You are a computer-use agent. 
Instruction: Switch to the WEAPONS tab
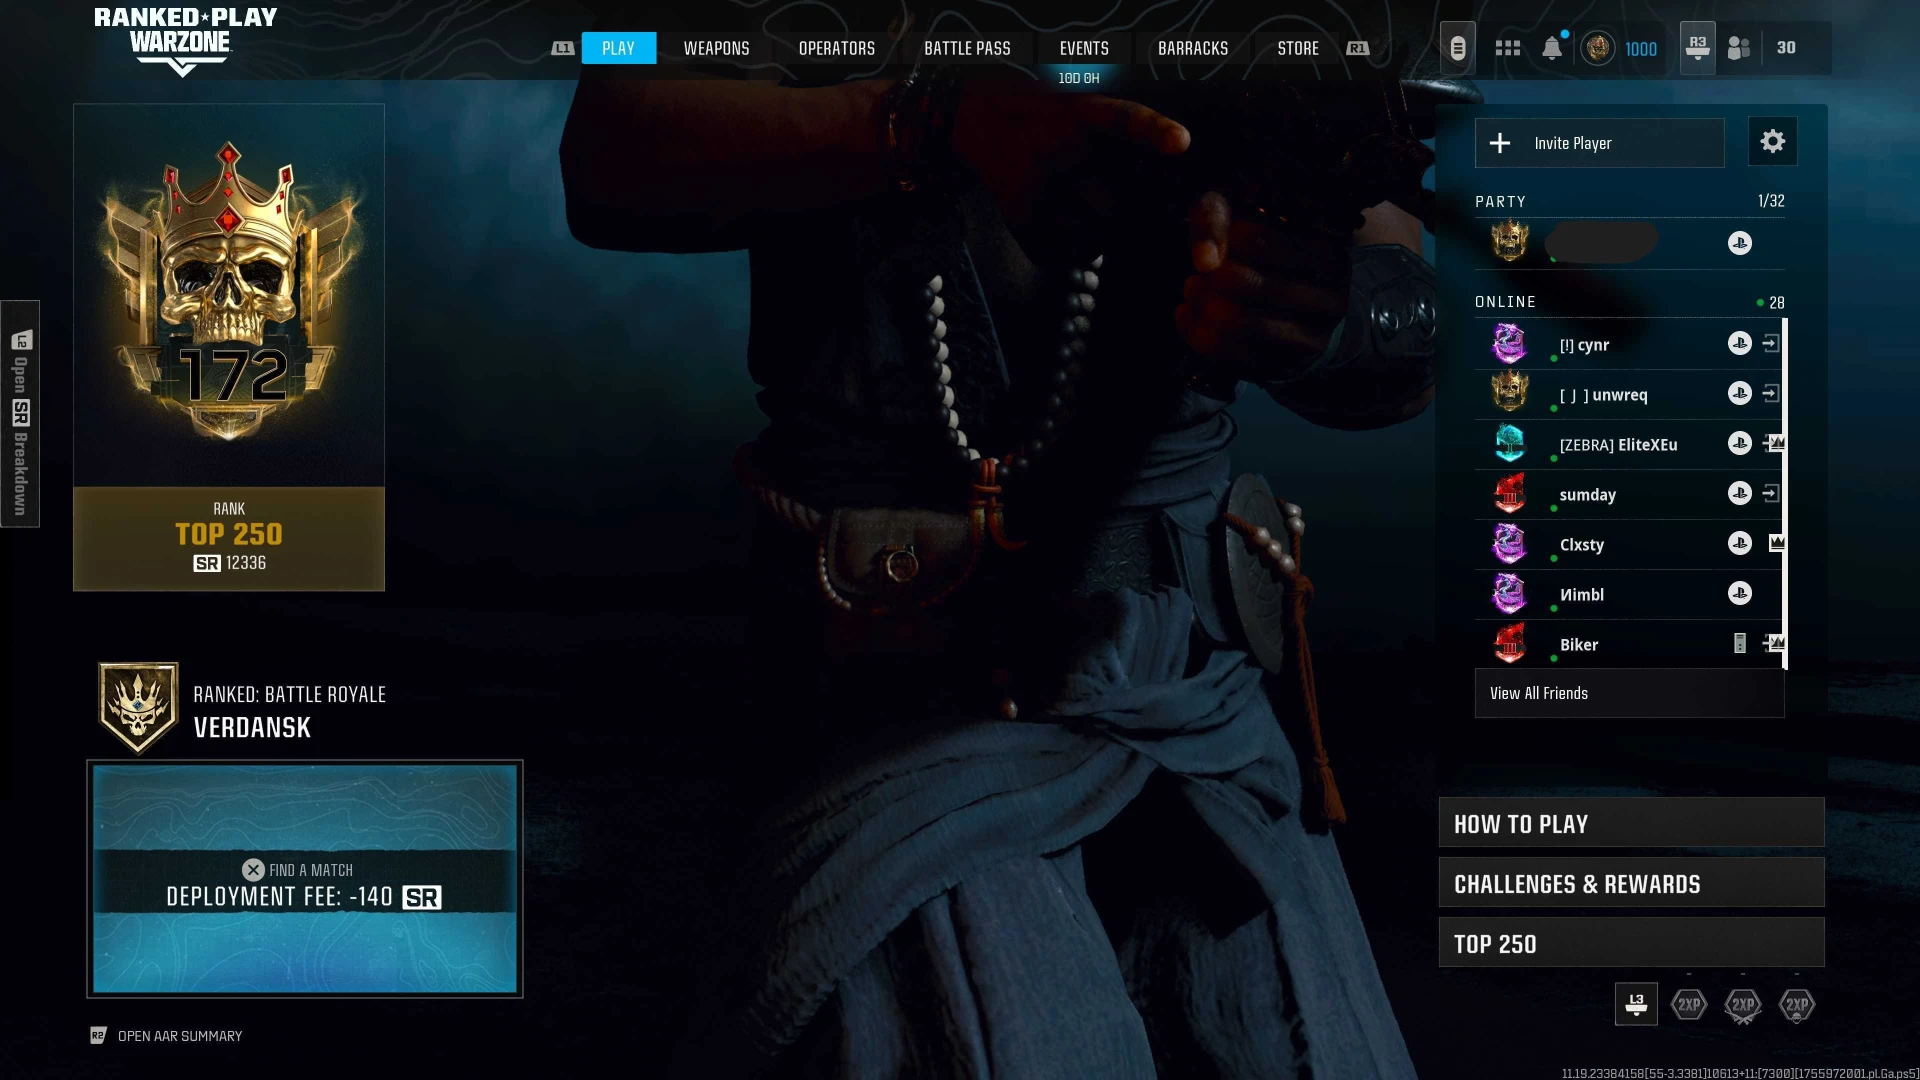[x=716, y=48]
